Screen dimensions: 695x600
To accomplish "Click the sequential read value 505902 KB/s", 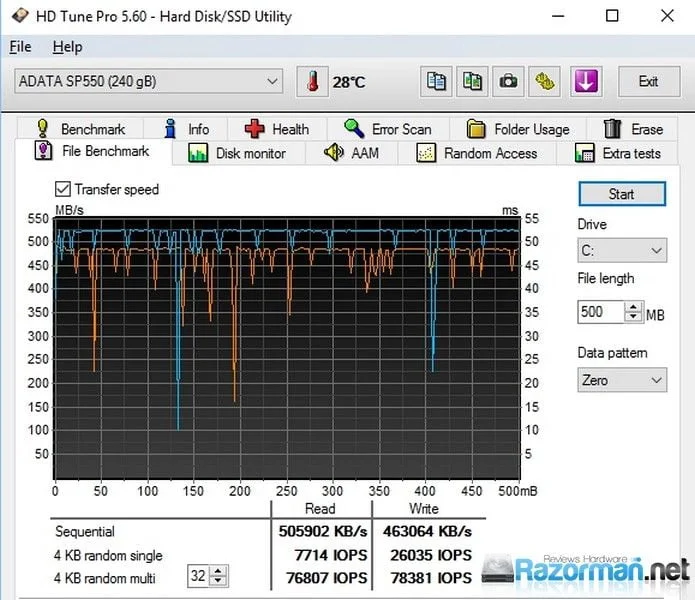I will pos(323,531).
